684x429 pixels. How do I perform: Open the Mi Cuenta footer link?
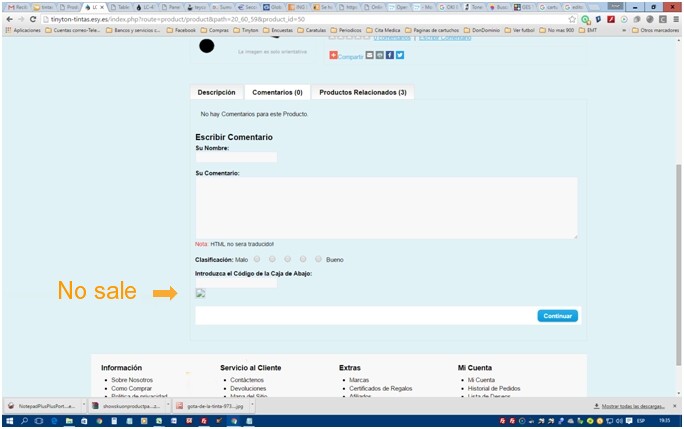pyautogui.click(x=481, y=380)
